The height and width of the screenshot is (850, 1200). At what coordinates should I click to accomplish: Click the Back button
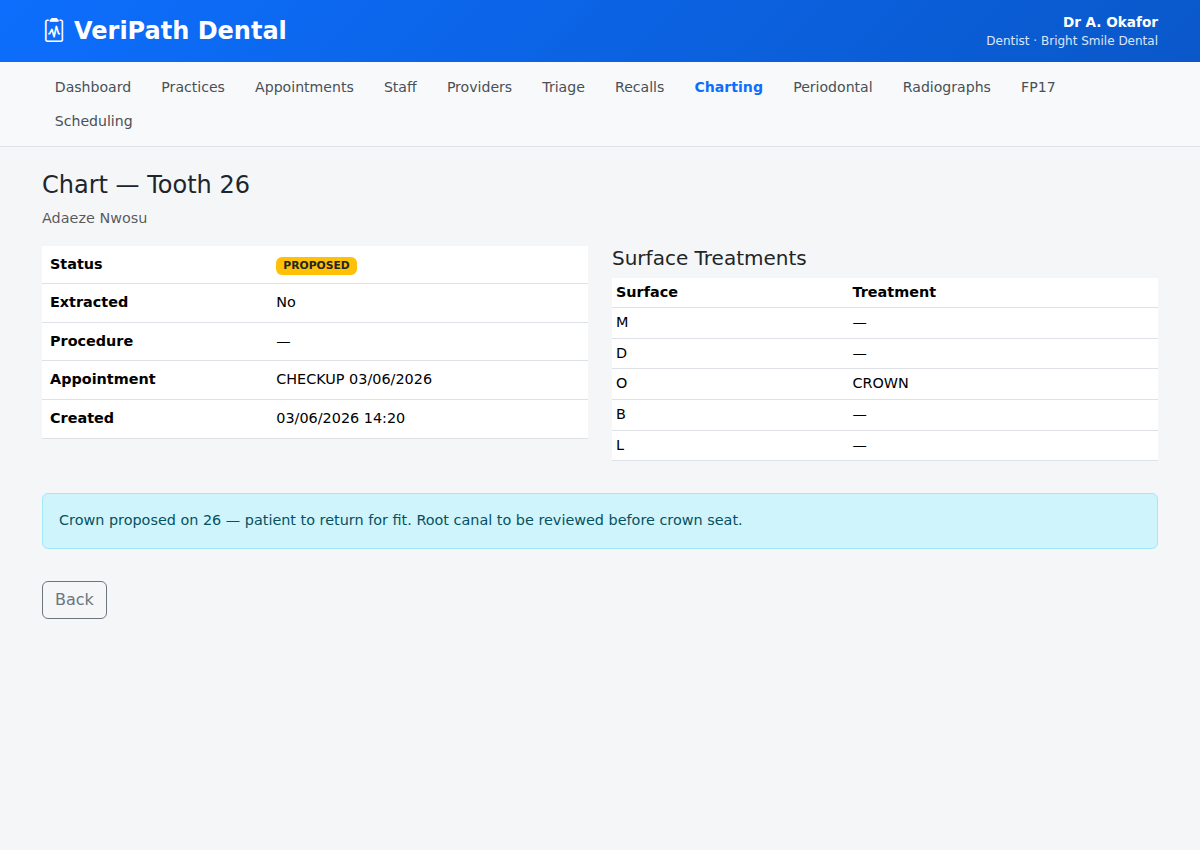tap(74, 600)
